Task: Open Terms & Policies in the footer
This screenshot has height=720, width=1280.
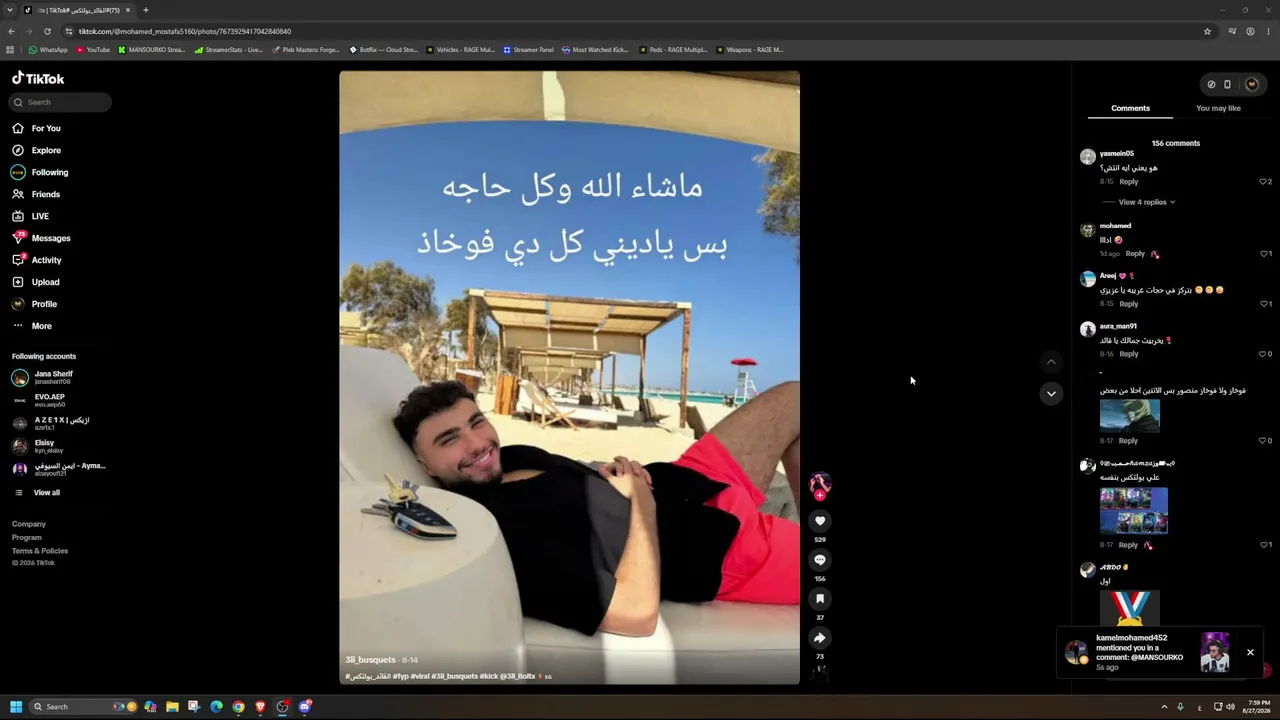Action: (x=40, y=551)
